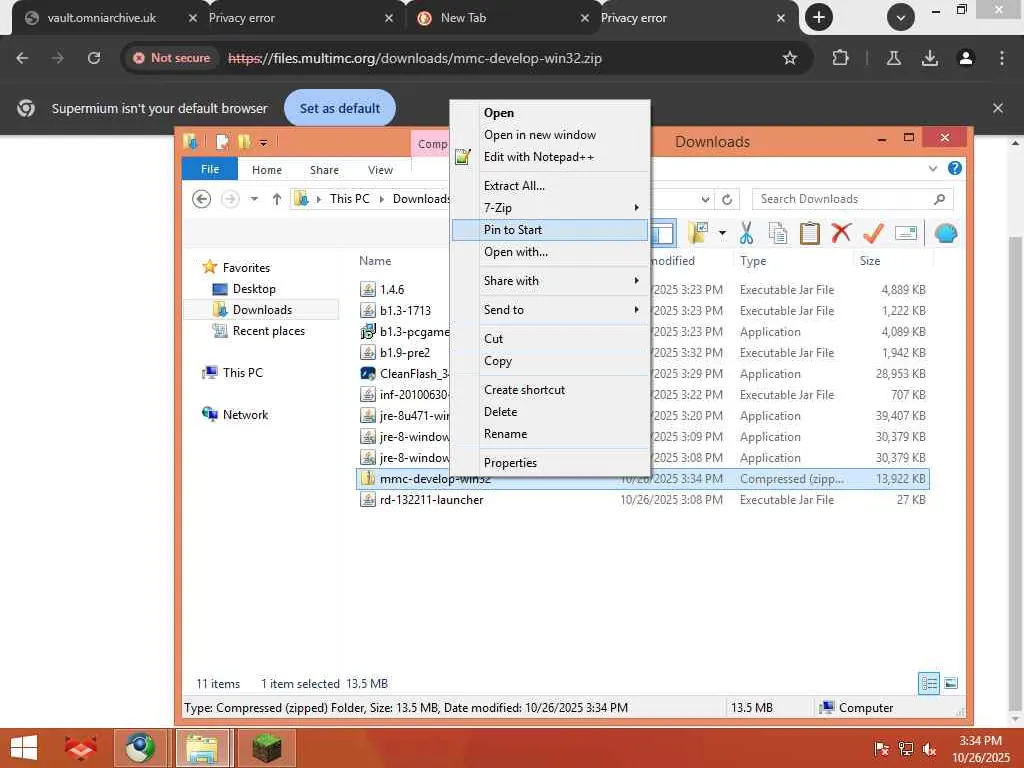Click the search magnifier in Search Downloads
The image size is (1024, 768).
[x=939, y=199]
